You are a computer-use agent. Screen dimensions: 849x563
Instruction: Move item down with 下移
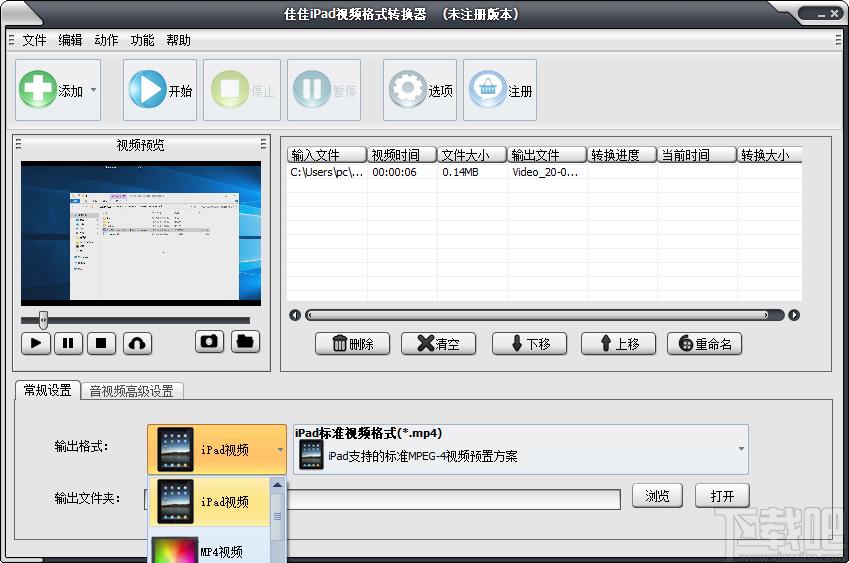click(x=530, y=344)
